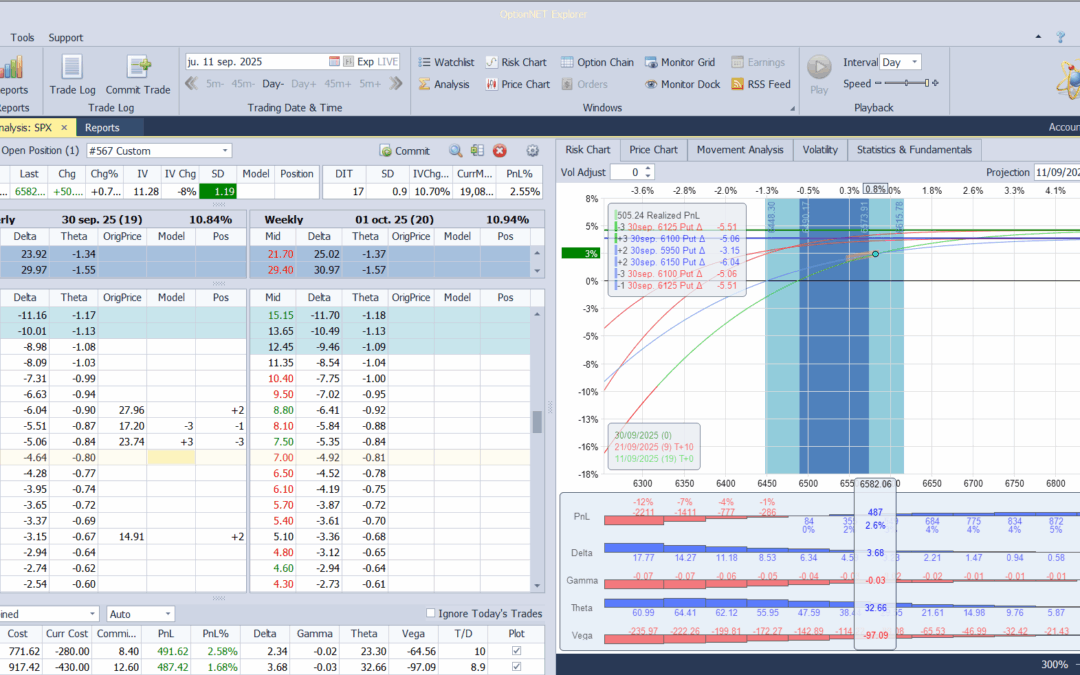Click the scroll-down arrow of the put chain

point(537,586)
